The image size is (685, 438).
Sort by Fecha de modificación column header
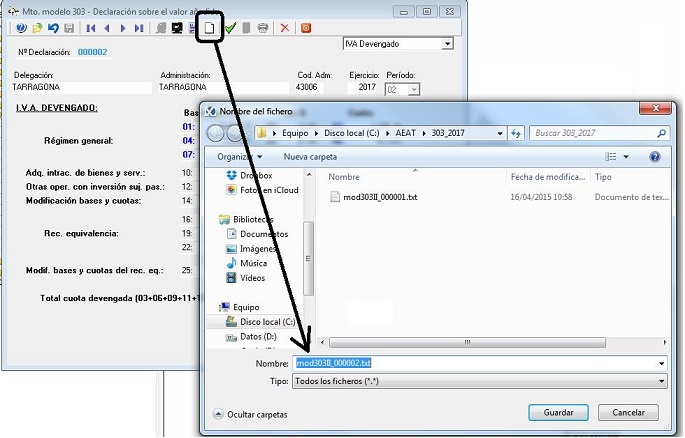(x=548, y=177)
